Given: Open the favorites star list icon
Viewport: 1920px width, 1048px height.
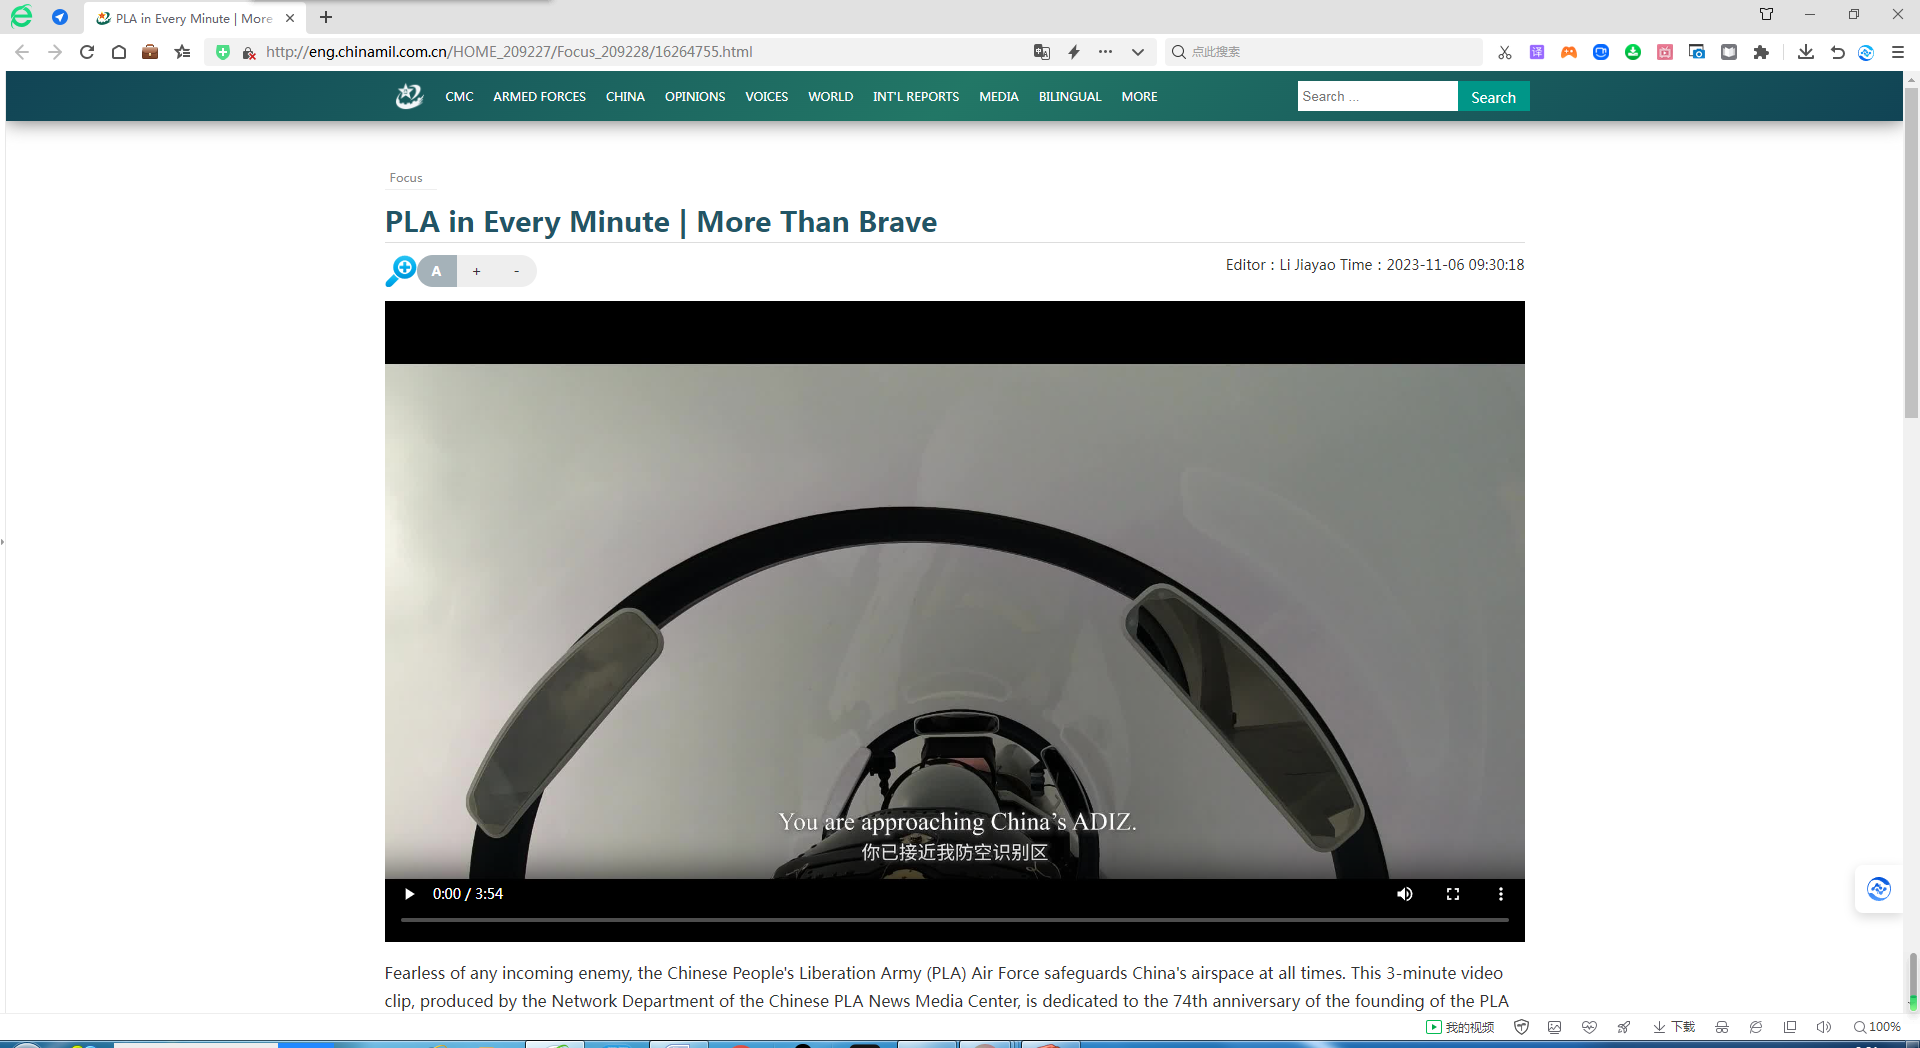Looking at the screenshot, I should (x=182, y=52).
